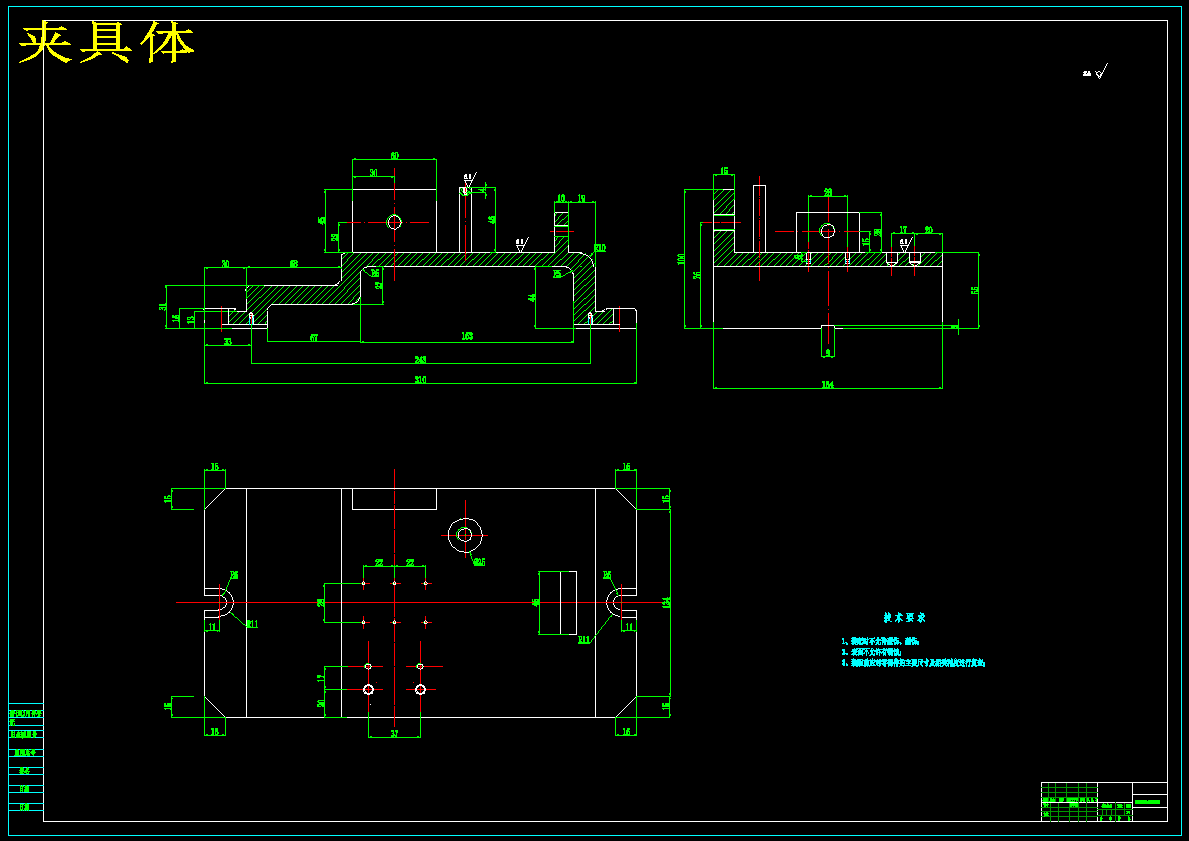The width and height of the screenshot is (1189, 841).
Task: Select the R10 radius label
Action: (600, 248)
